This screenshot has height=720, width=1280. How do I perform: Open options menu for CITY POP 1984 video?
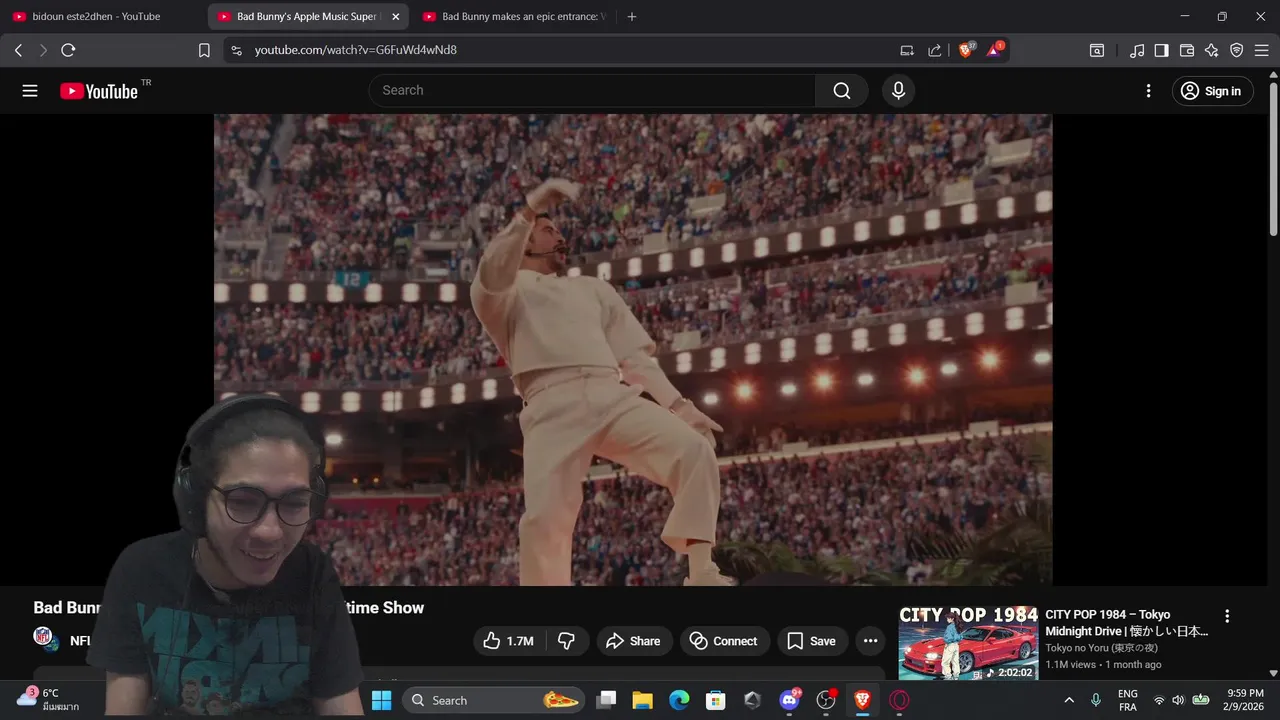(x=1227, y=616)
